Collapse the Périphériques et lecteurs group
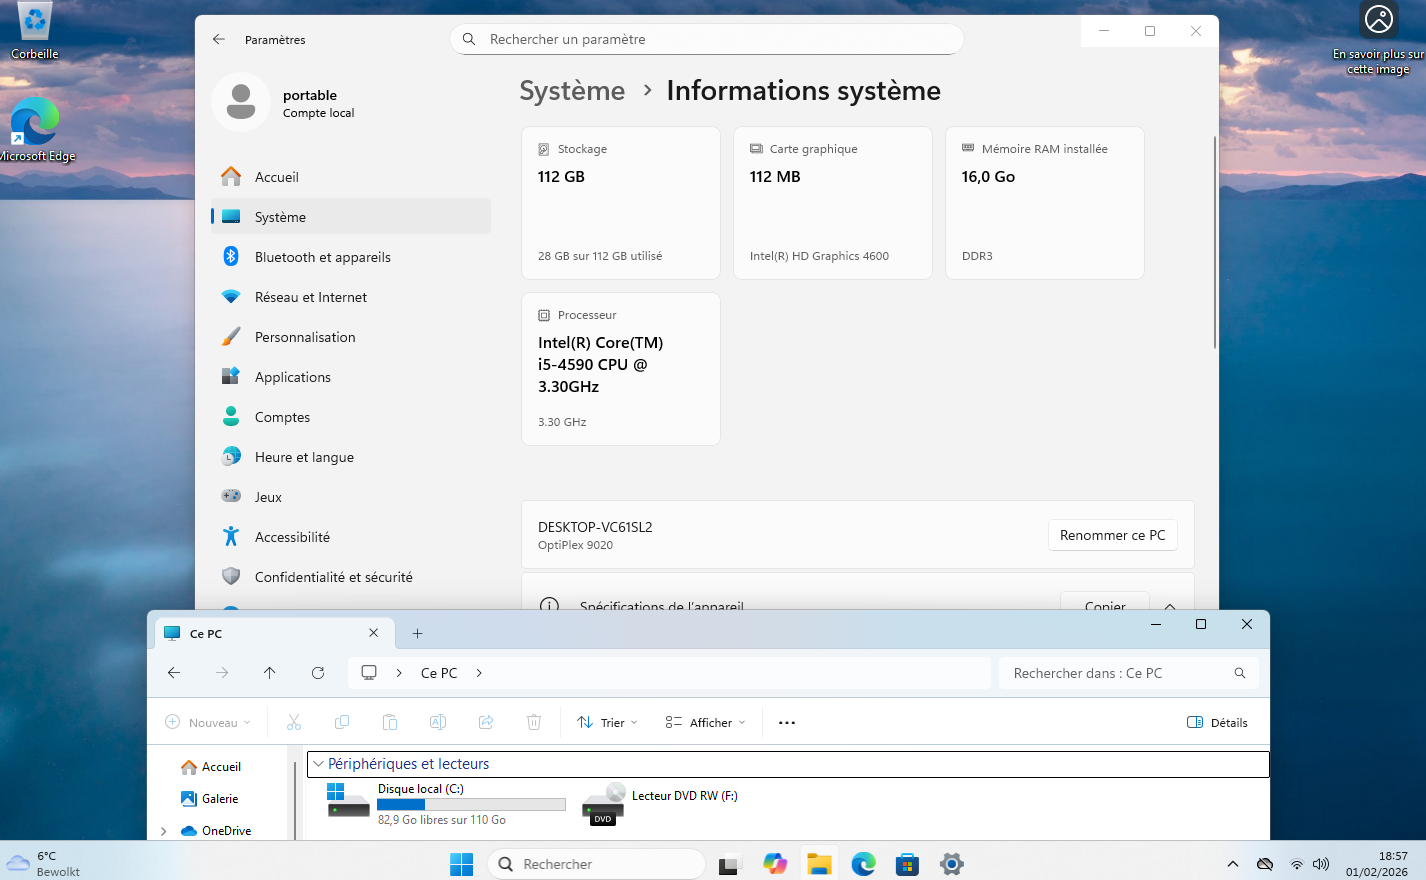 coord(319,764)
